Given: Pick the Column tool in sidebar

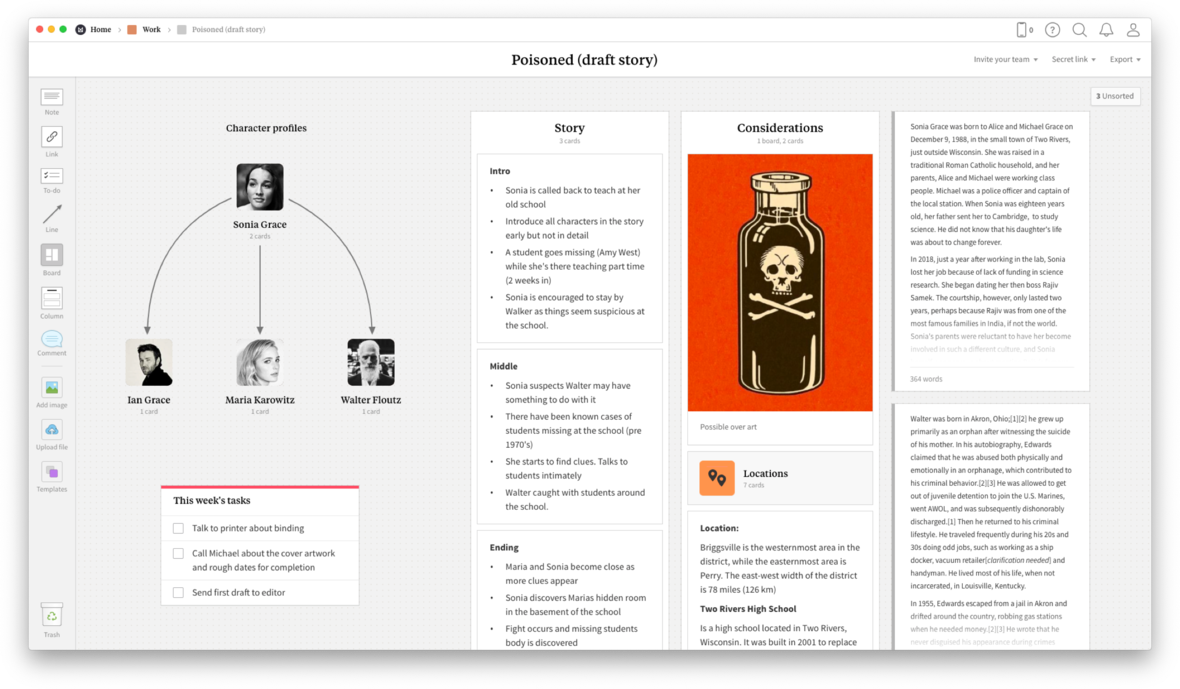Looking at the screenshot, I should coord(52,298).
